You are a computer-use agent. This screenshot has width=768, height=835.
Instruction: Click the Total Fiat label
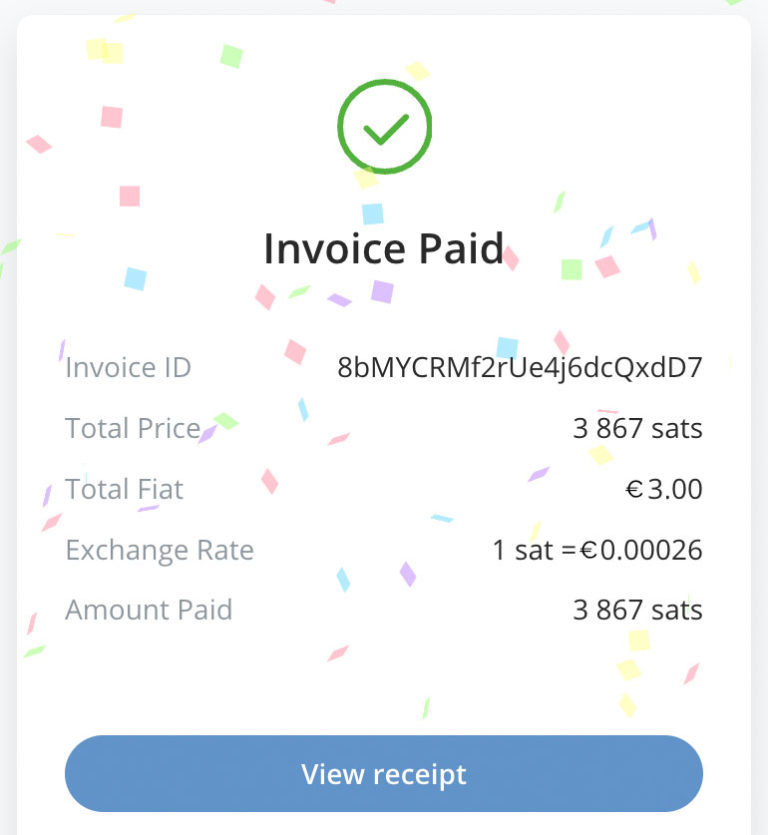pyautogui.click(x=125, y=490)
